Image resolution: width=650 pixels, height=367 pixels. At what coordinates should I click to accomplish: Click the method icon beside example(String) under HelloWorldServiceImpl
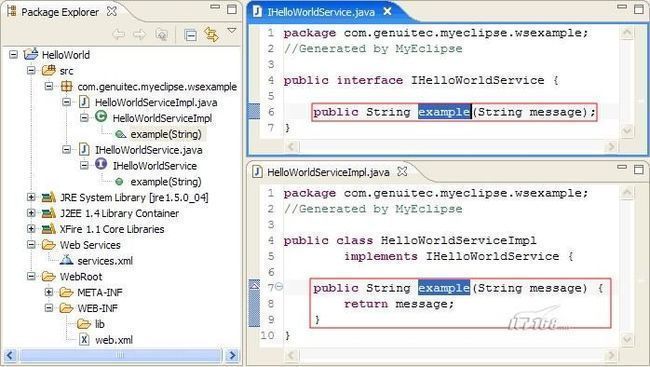120,134
